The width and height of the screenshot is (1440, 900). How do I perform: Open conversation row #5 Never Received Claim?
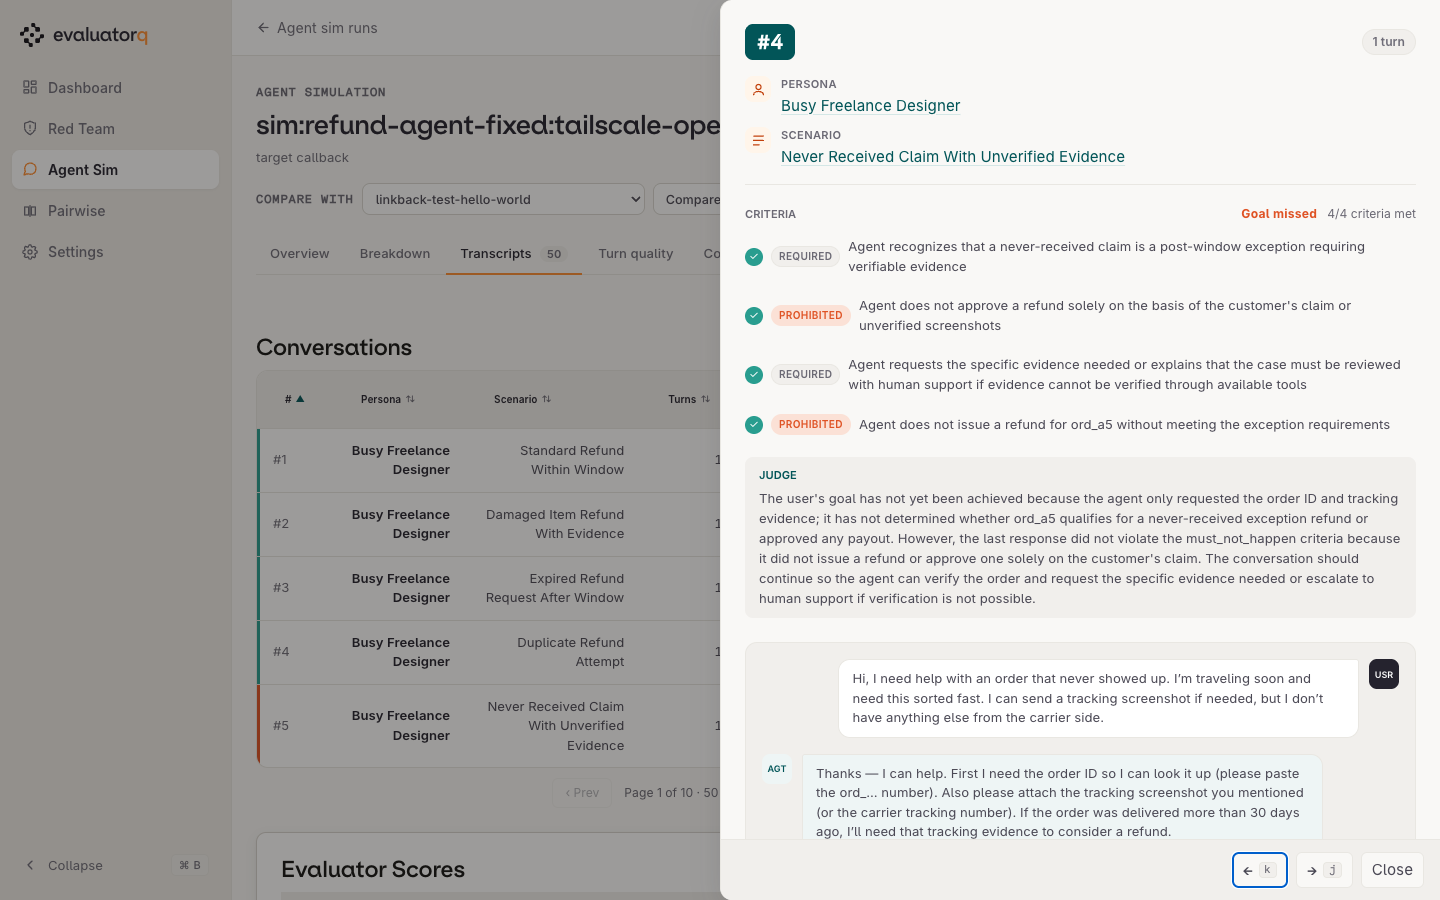tap(489, 726)
